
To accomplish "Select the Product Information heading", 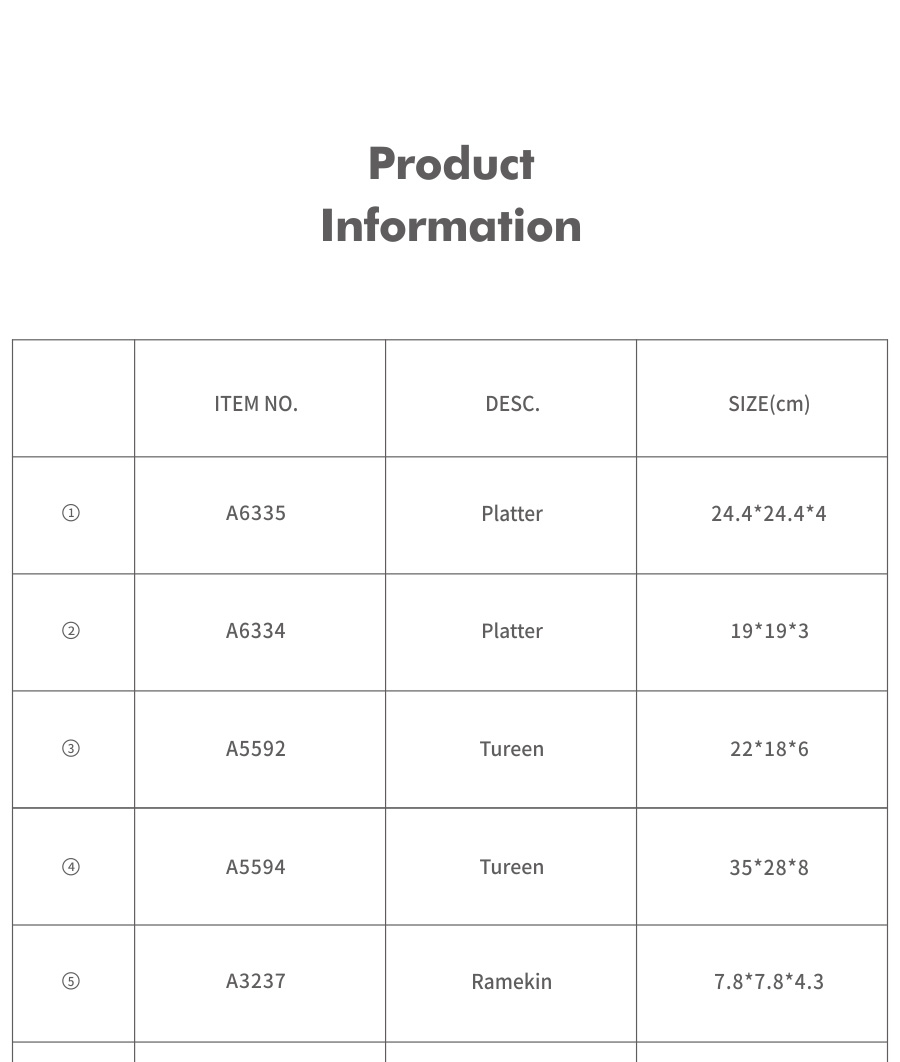I will click(x=451, y=195).
